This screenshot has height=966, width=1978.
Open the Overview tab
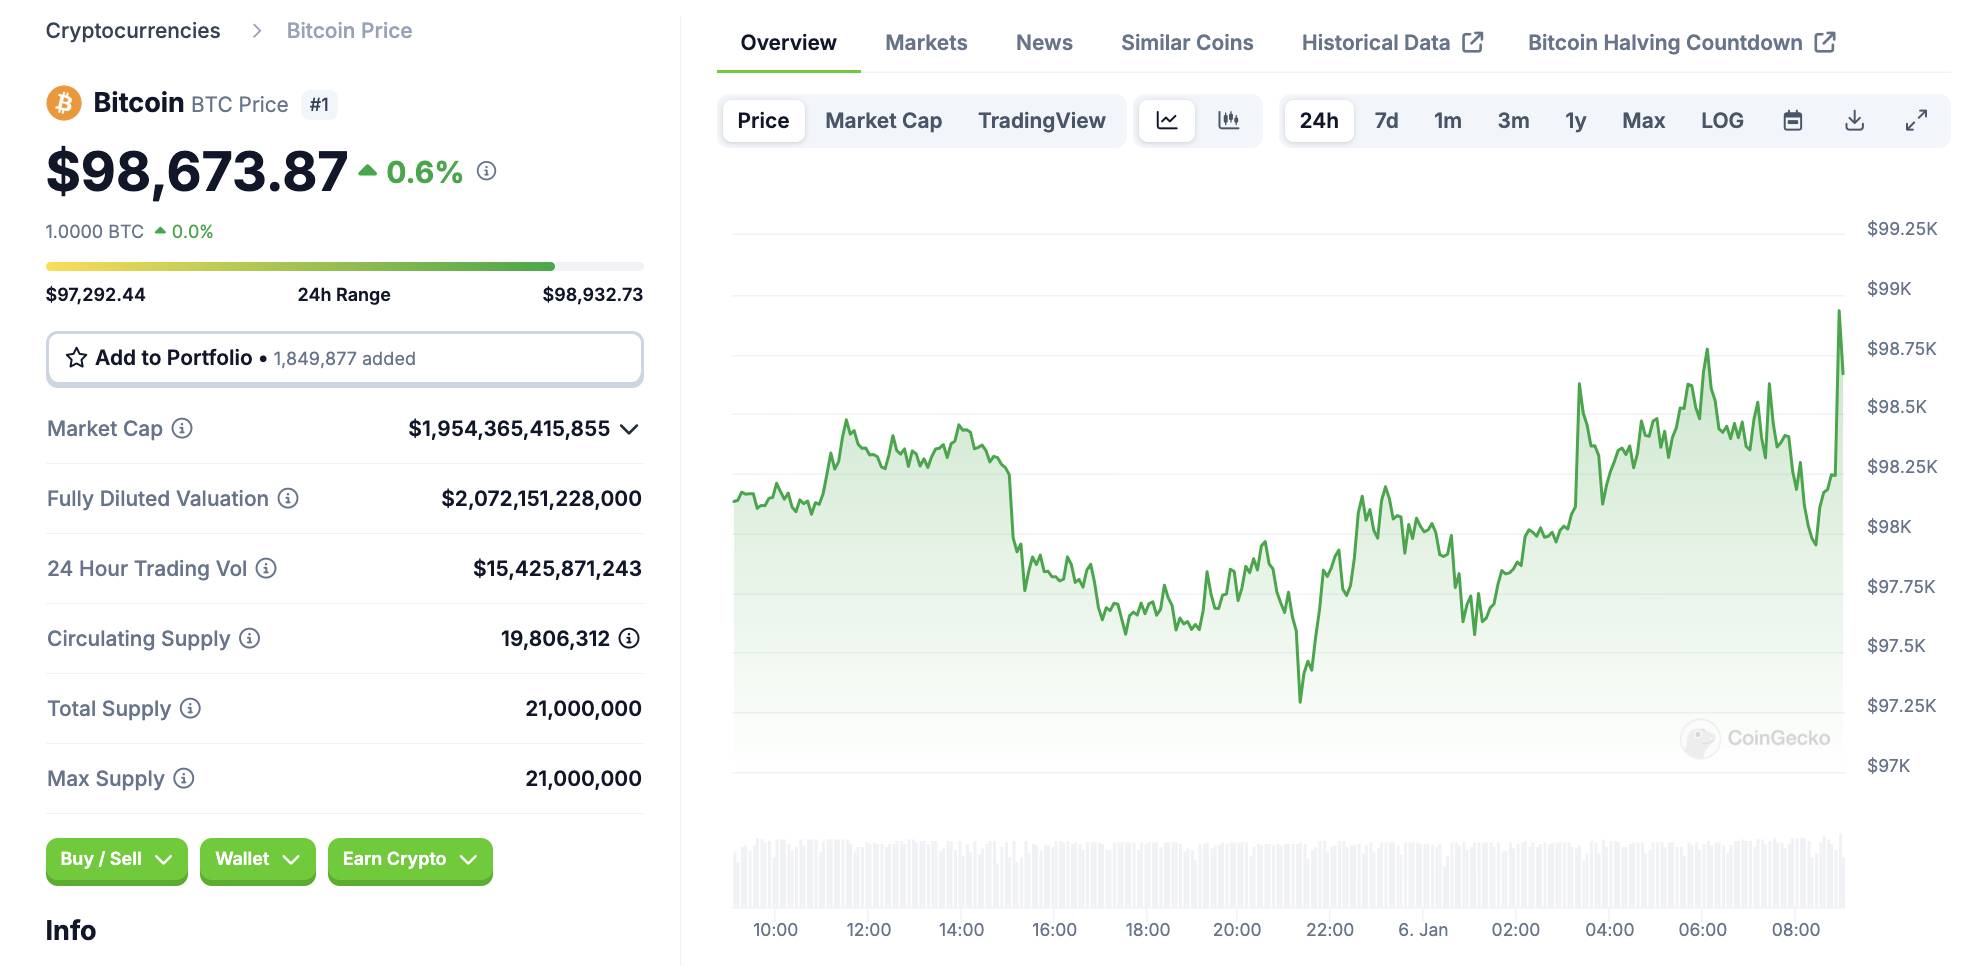tap(788, 43)
